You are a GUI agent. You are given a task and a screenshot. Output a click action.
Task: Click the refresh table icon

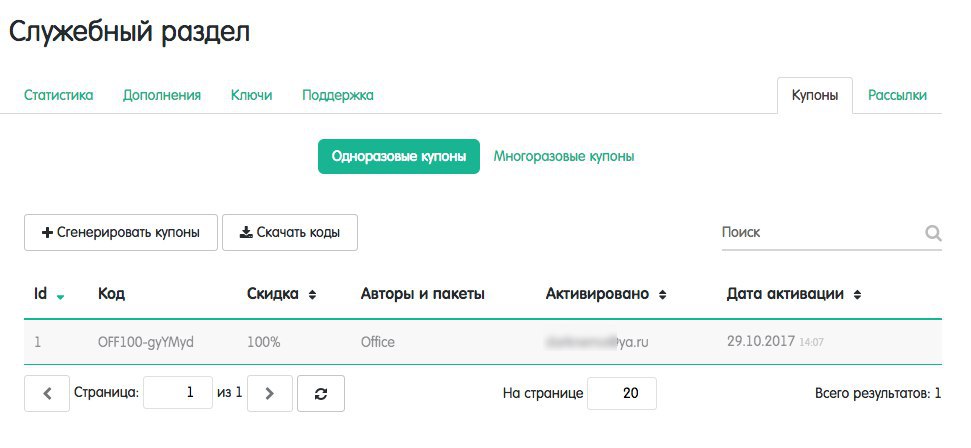(321, 394)
